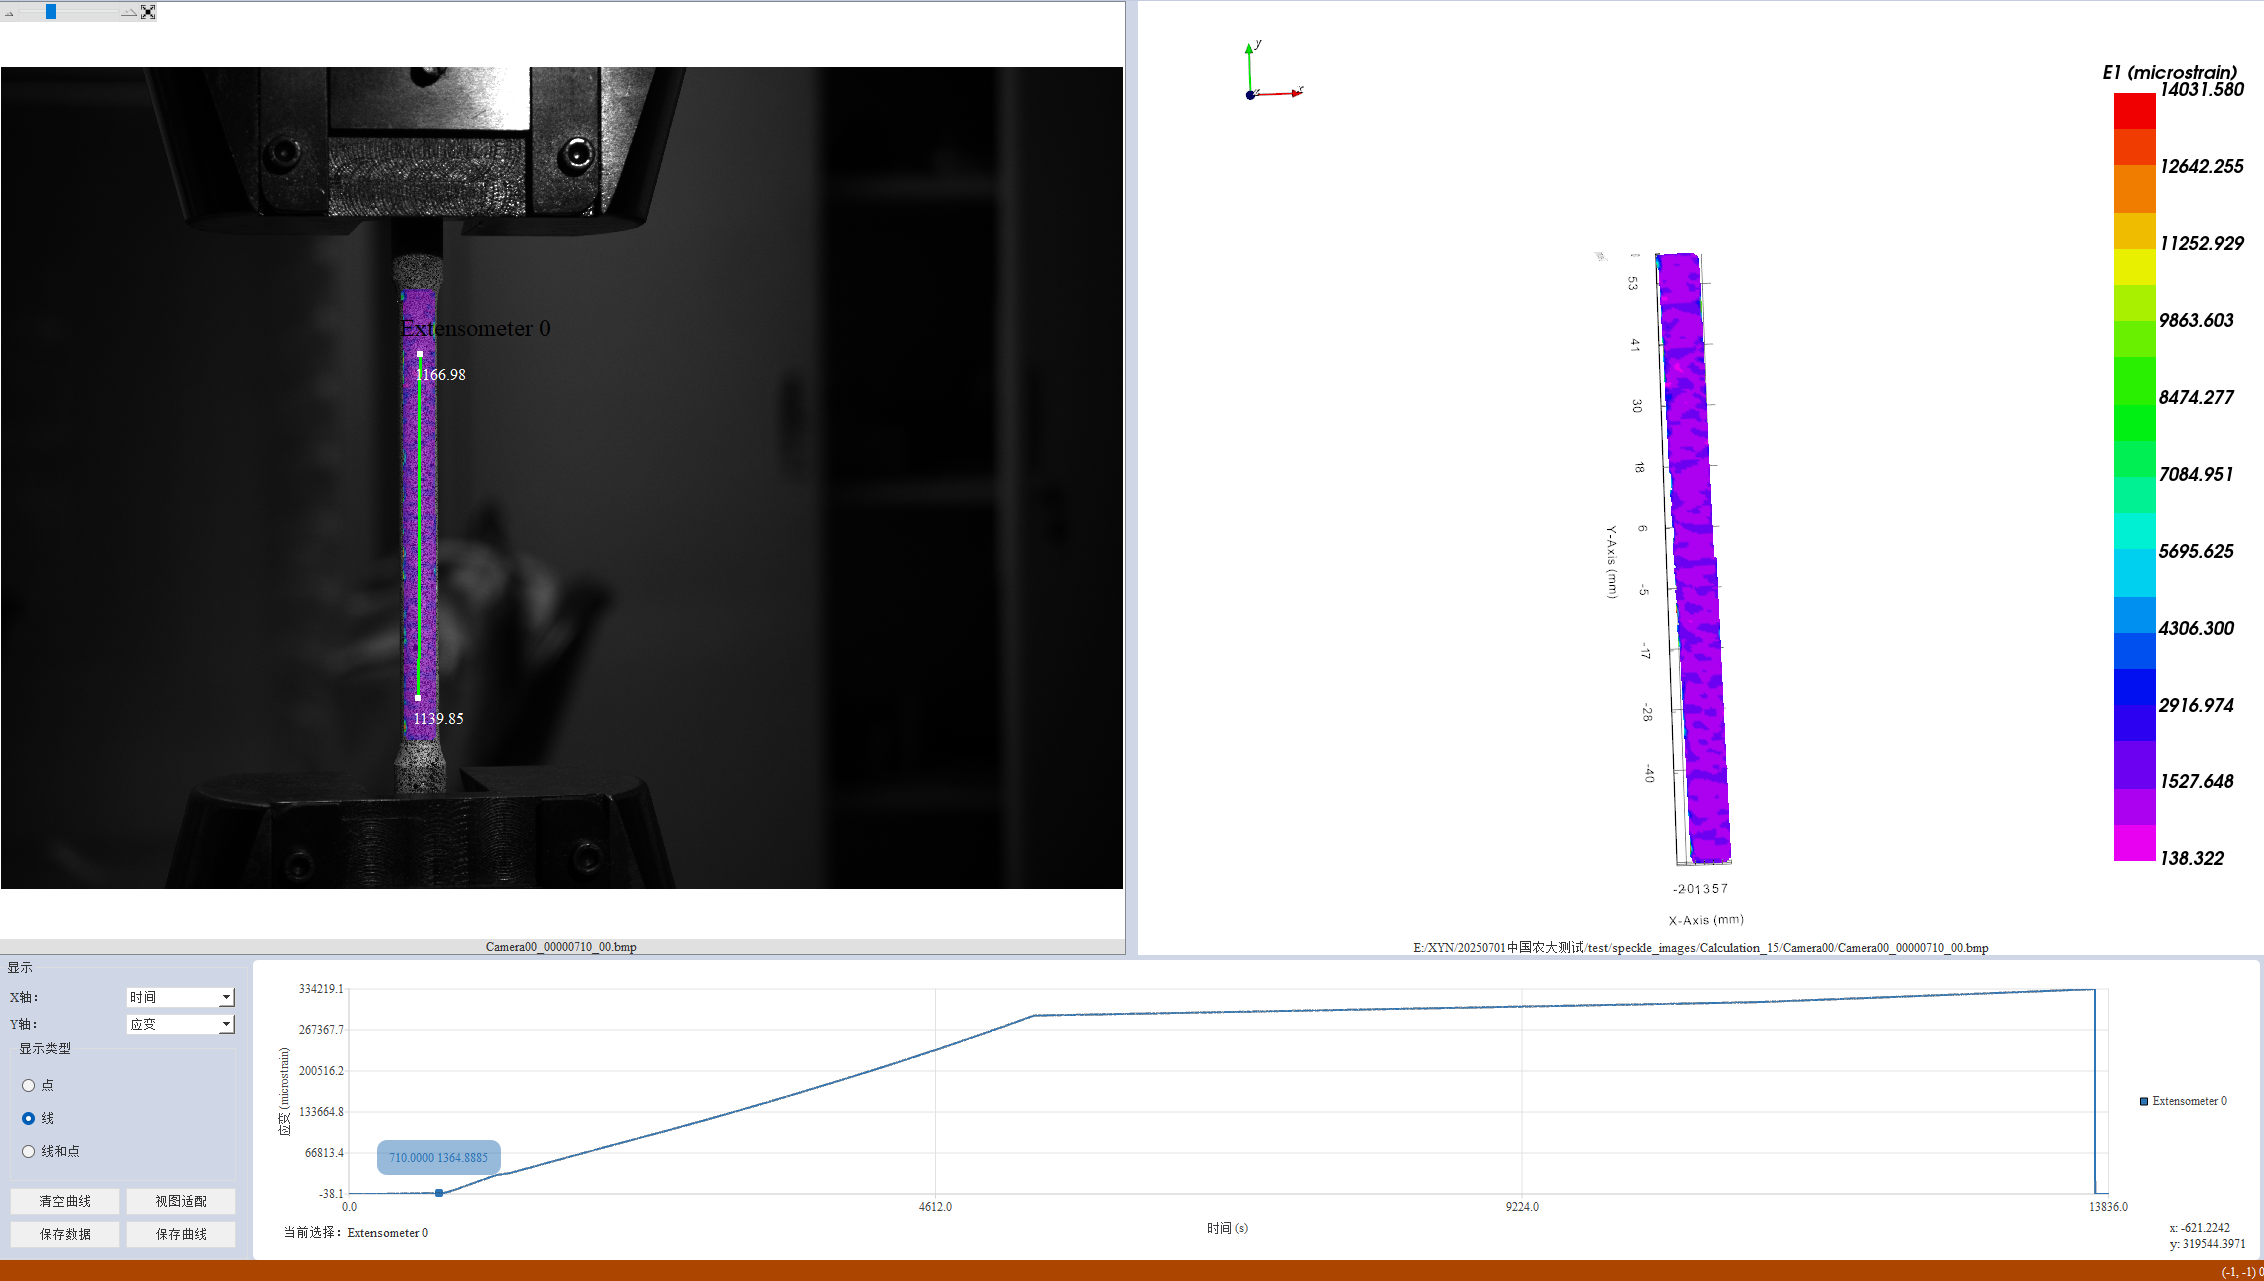Click the red swatch on E1 colorbar
This screenshot has height=1281, width=2264.
tap(2134, 110)
